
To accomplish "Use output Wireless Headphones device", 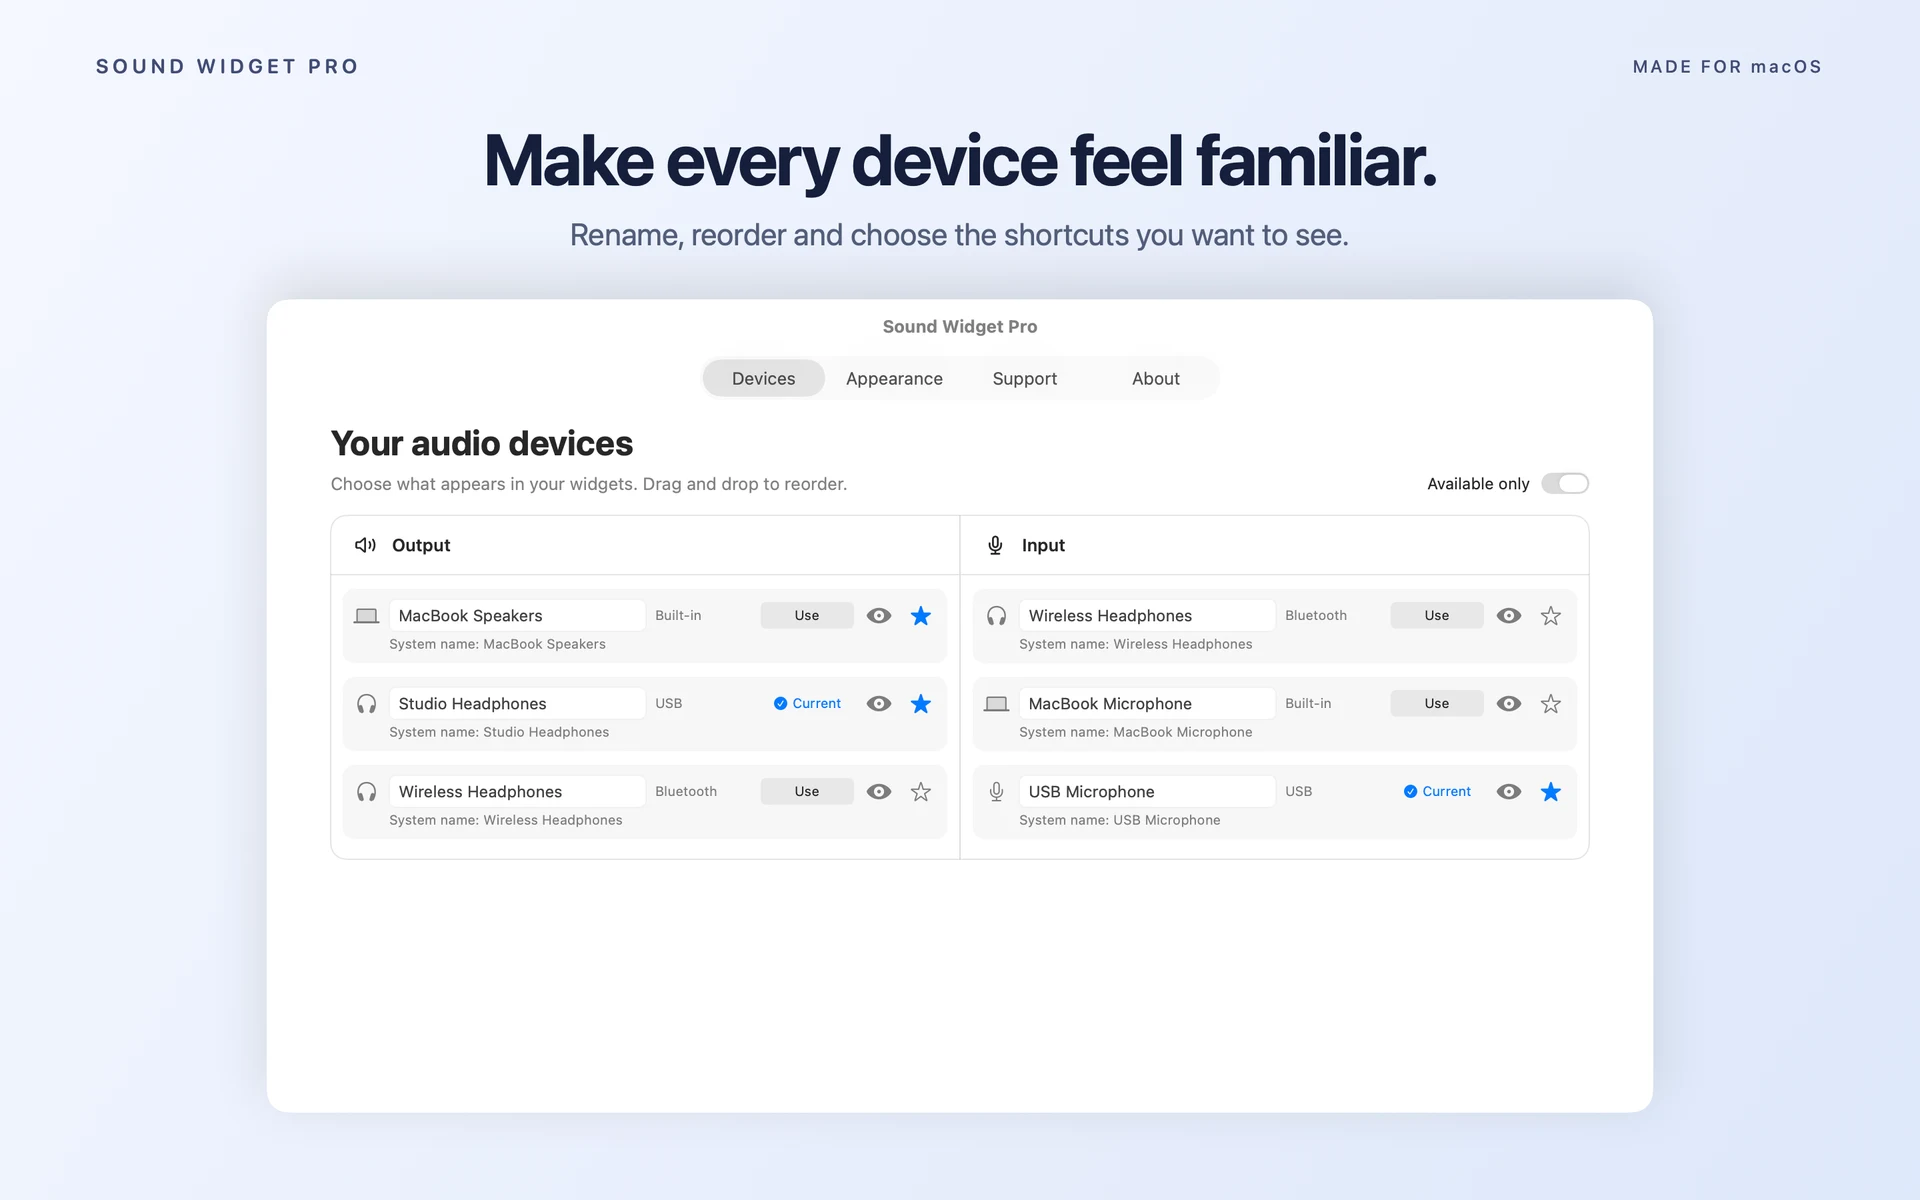I will [x=807, y=792].
